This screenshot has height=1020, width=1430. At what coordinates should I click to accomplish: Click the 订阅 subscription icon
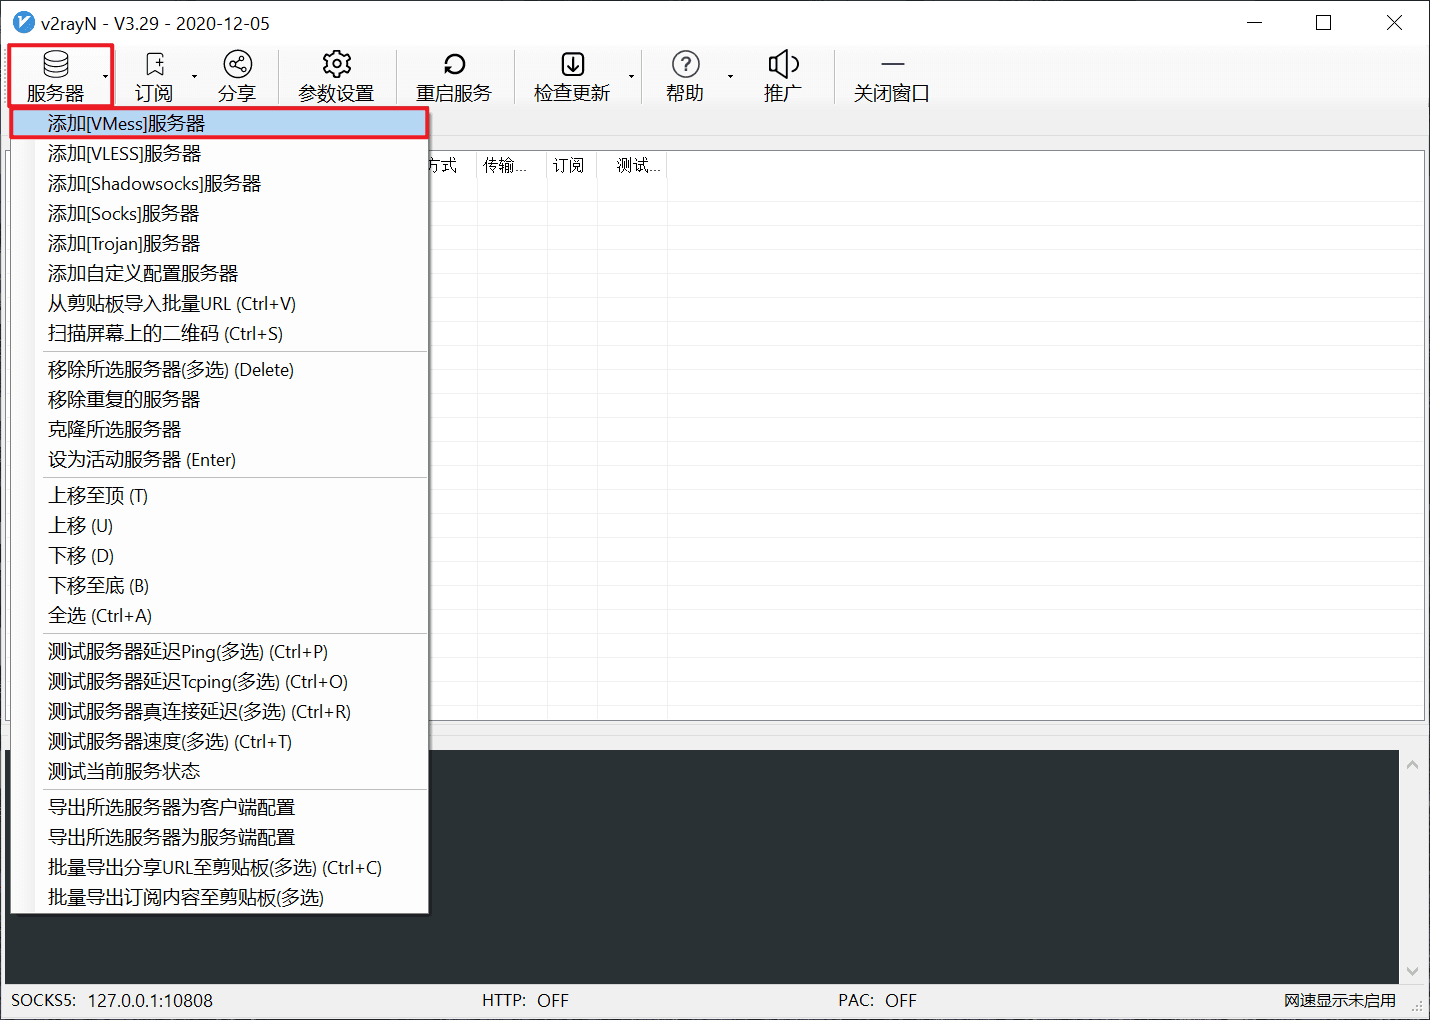coord(154,65)
